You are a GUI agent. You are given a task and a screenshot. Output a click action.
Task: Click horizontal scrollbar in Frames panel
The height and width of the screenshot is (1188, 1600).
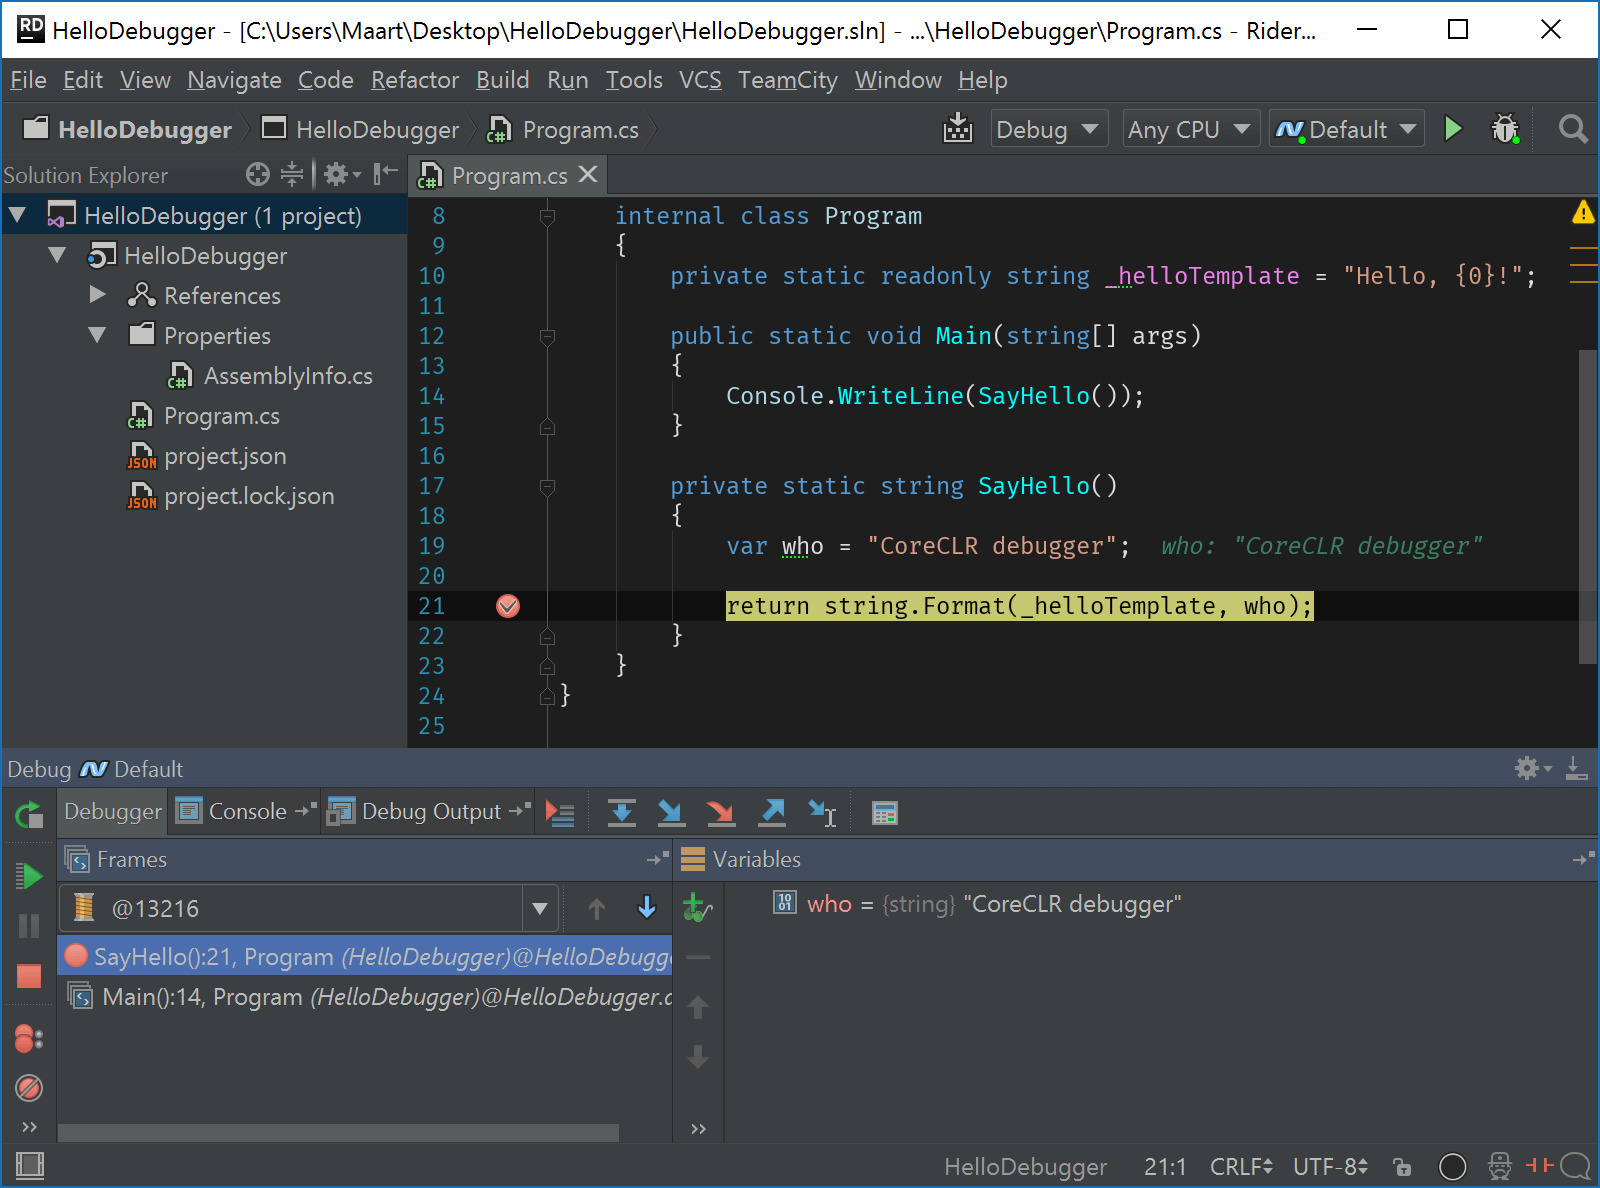tap(338, 1132)
